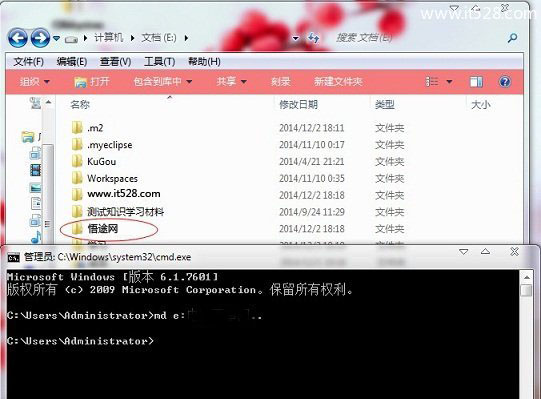Select the .myeclipse folder
Image resolution: width=541 pixels, height=399 pixels.
pyautogui.click(x=110, y=145)
